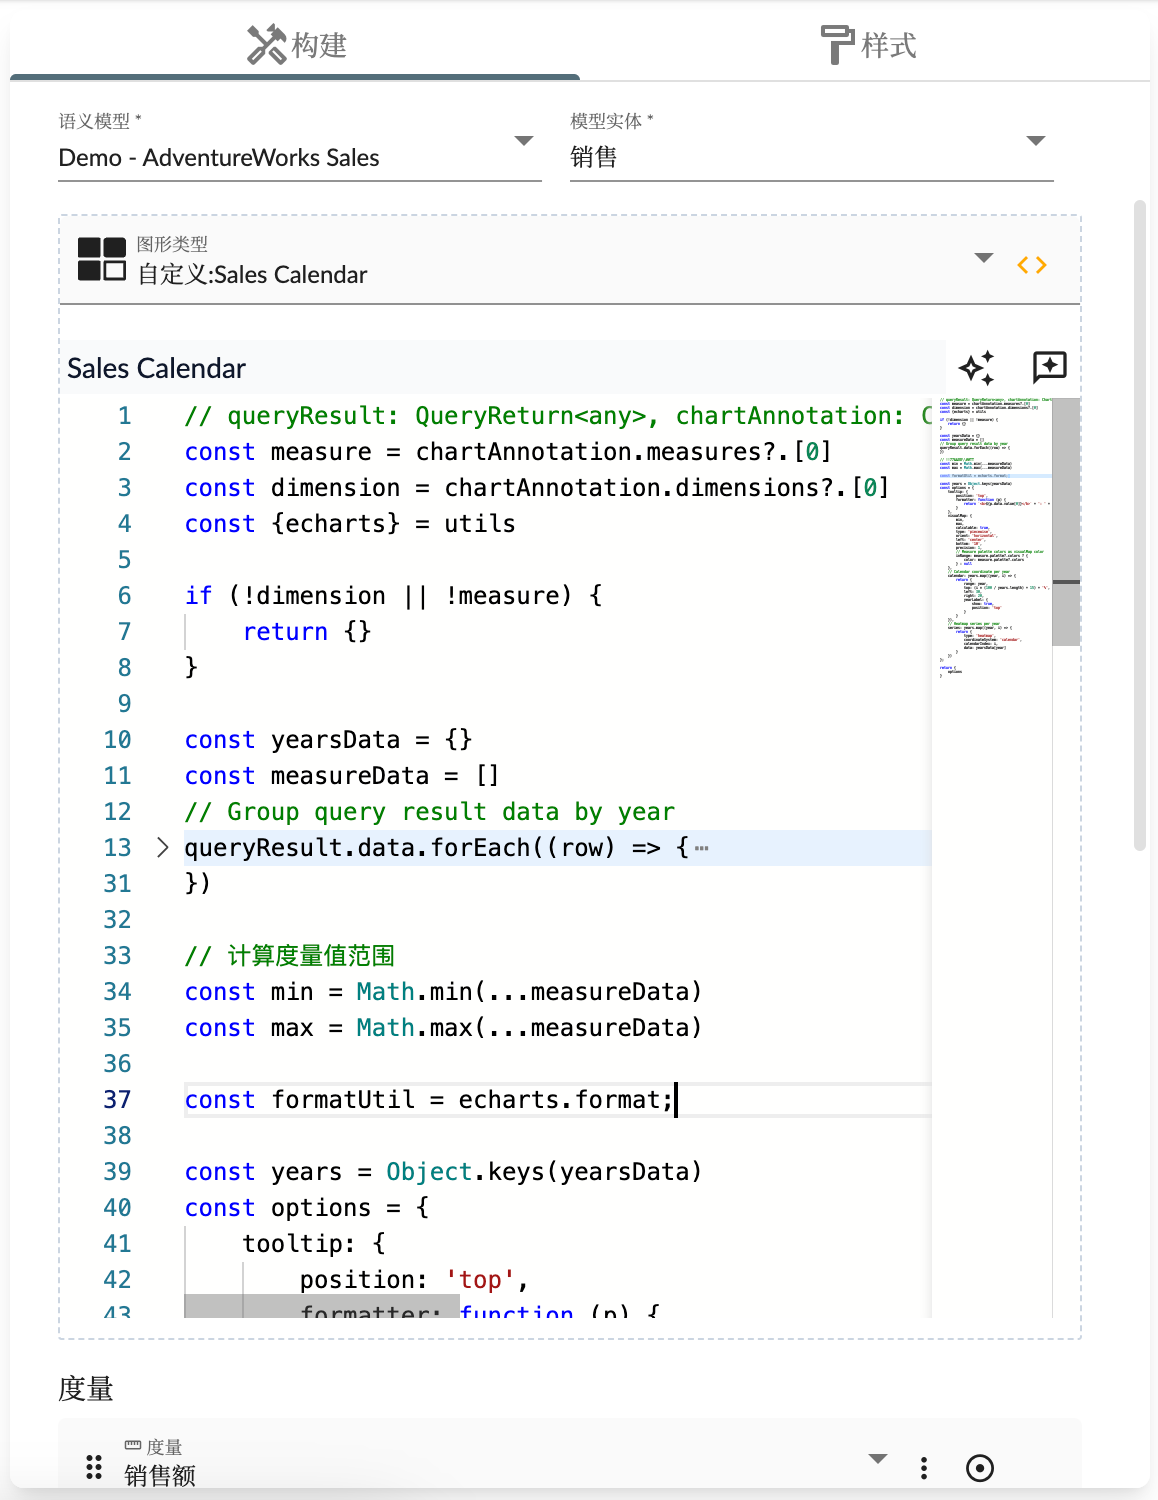Click the paint roller icon on 样式 tab

836,45
